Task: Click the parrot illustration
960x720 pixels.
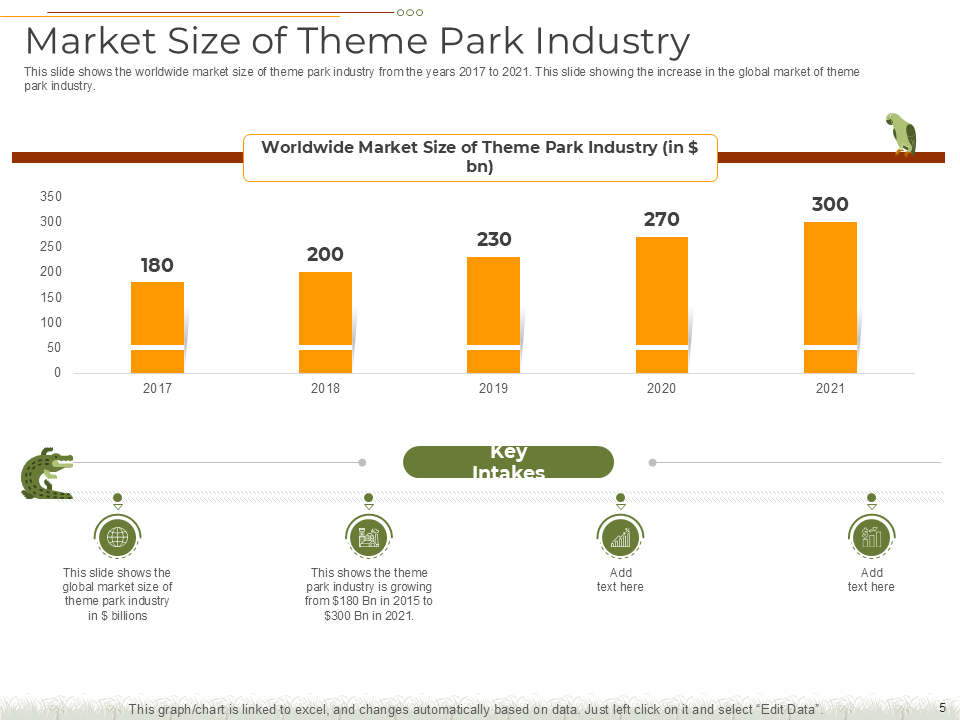Action: coord(901,135)
